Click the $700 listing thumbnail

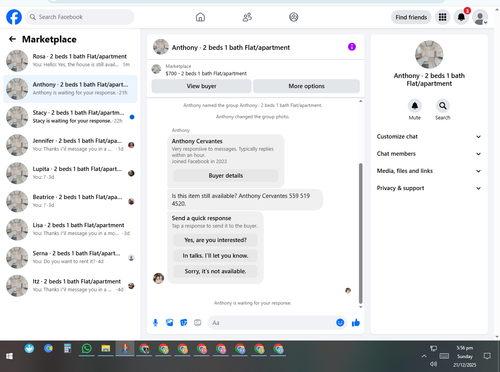coord(156,69)
